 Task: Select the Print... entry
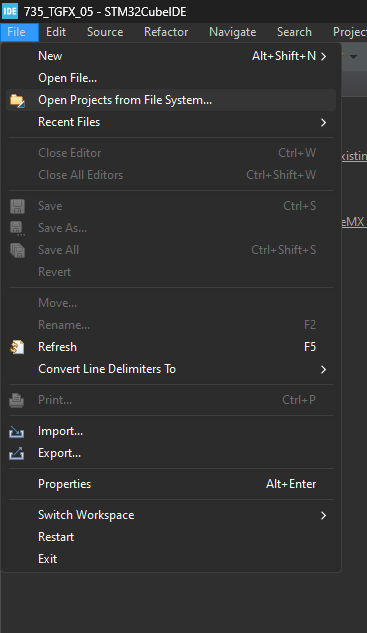pyautogui.click(x=171, y=400)
